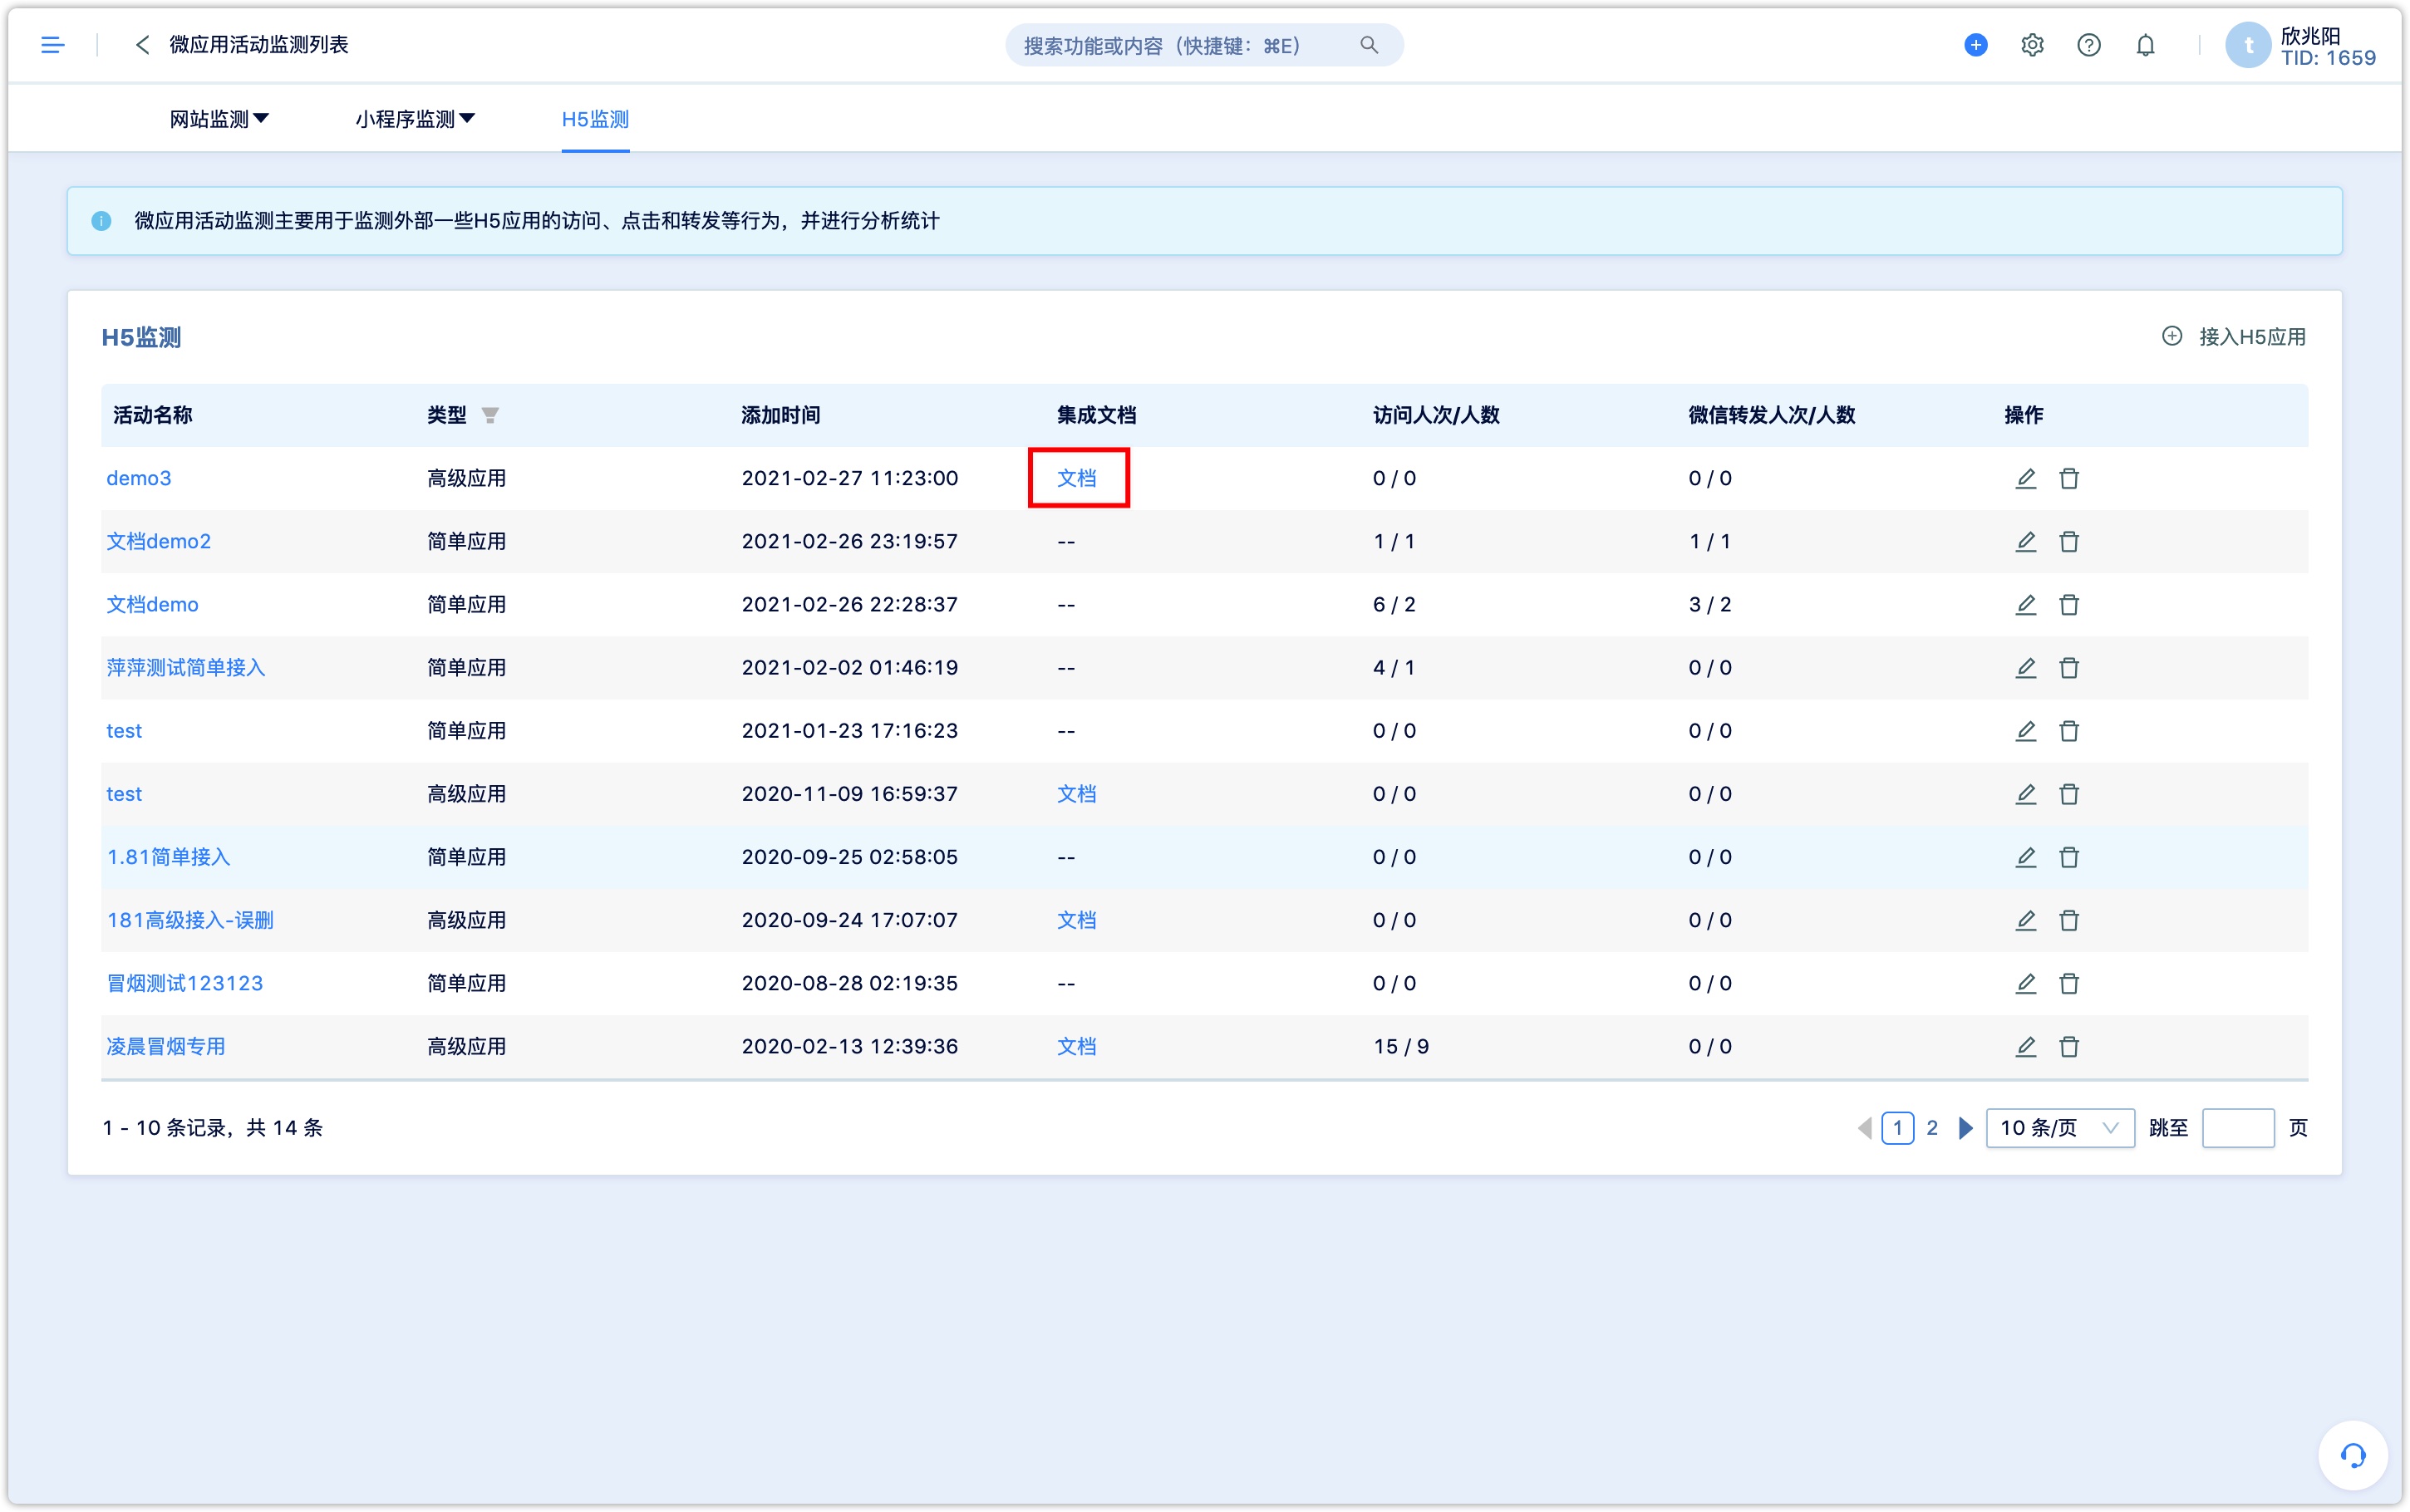Viewport: 2410px width, 1512px height.
Task: Click the search magnifier icon
Action: click(1369, 45)
